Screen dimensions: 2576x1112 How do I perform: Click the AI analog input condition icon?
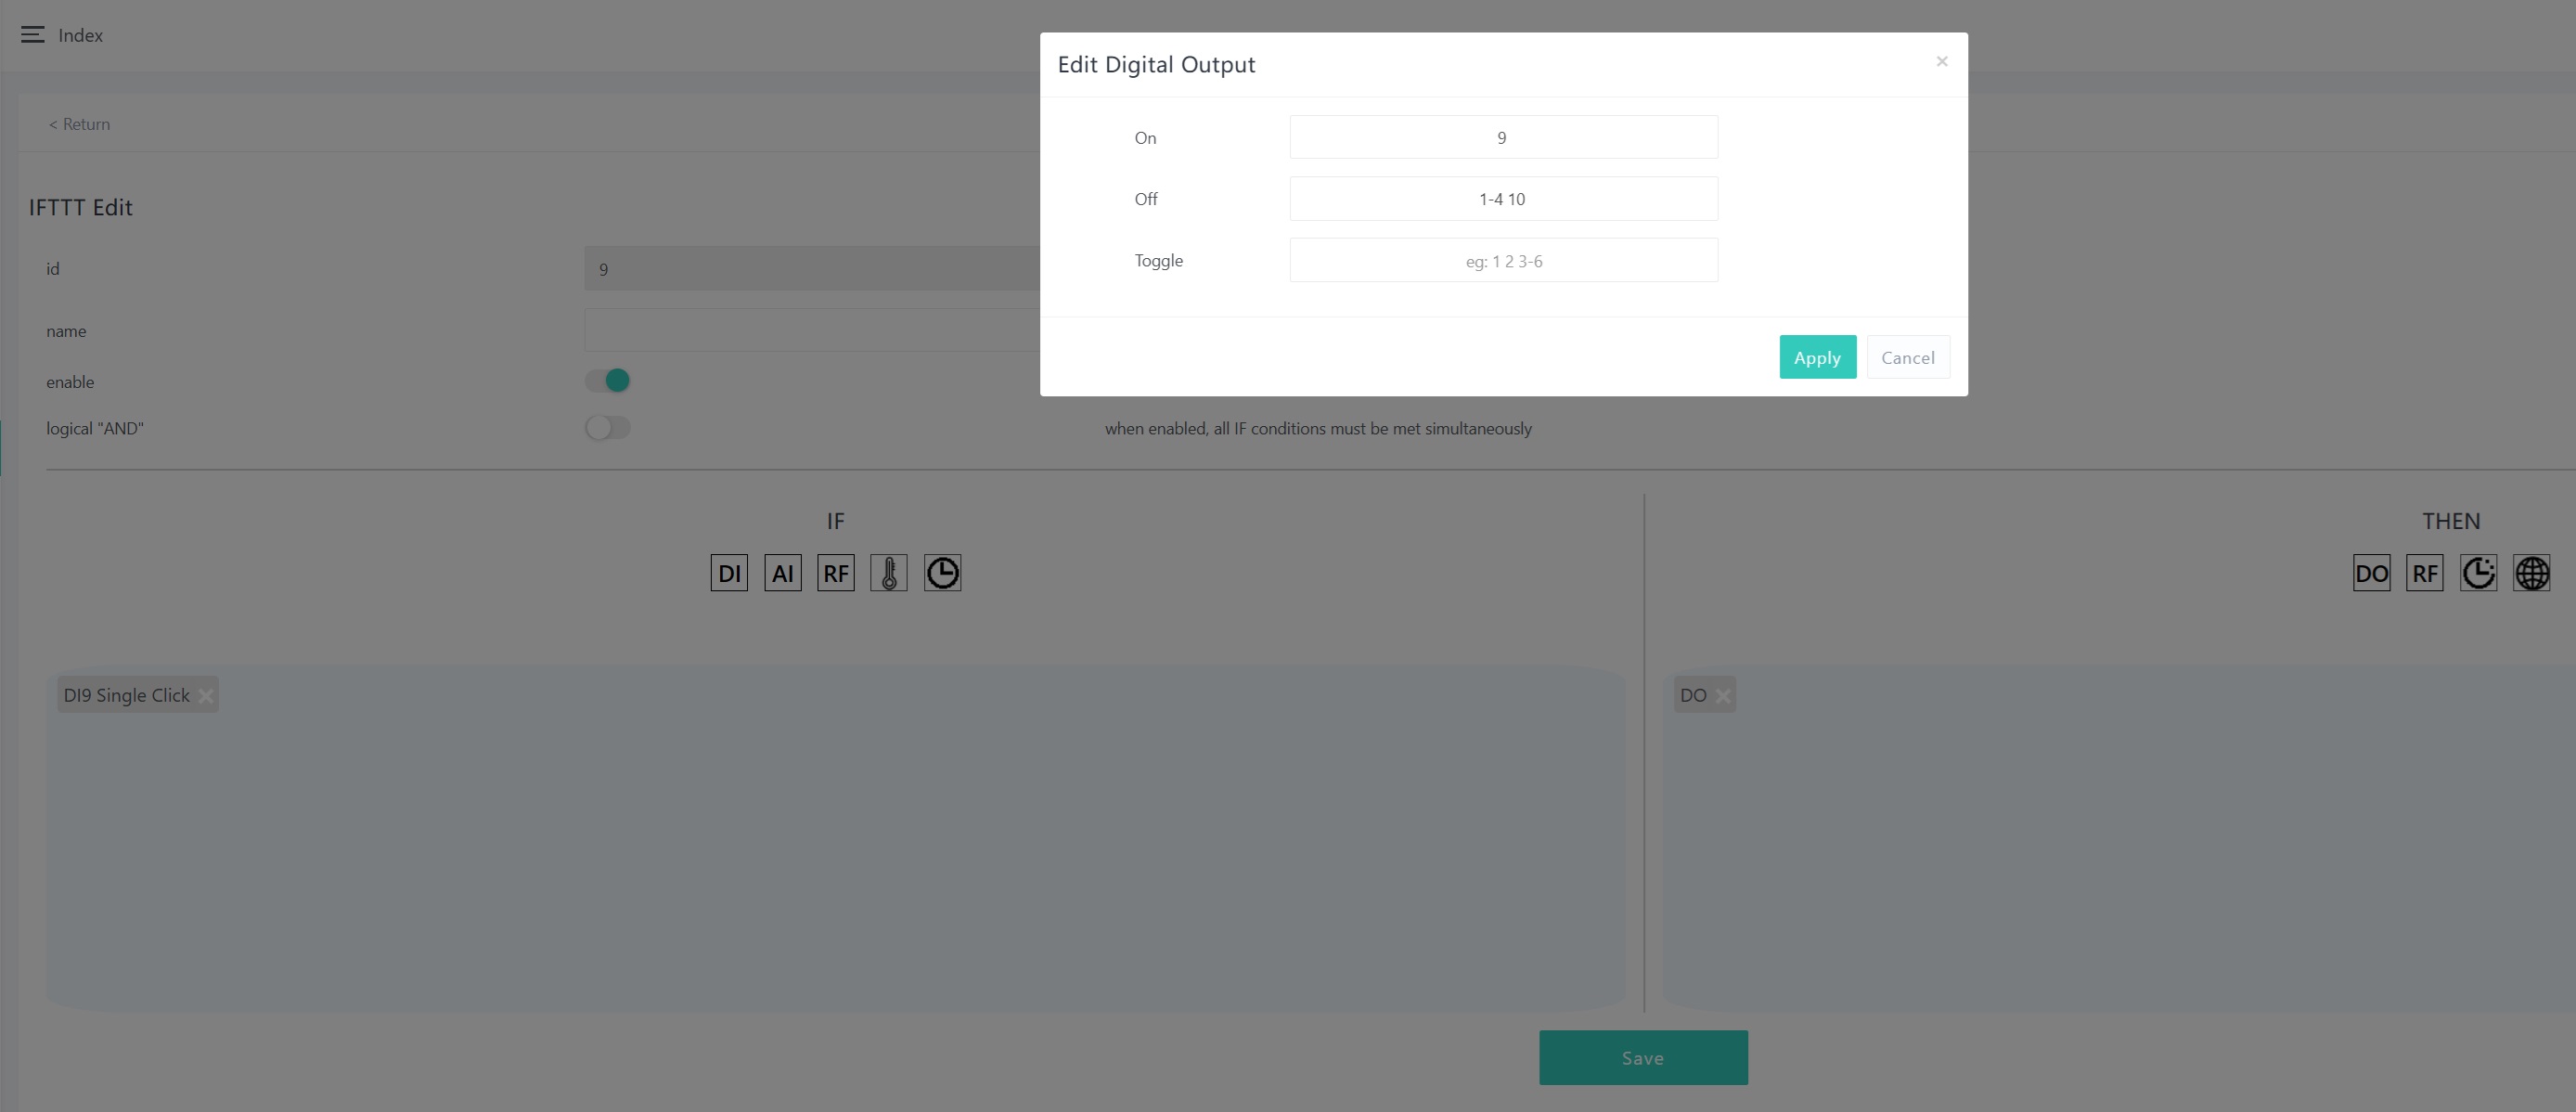pos(782,573)
